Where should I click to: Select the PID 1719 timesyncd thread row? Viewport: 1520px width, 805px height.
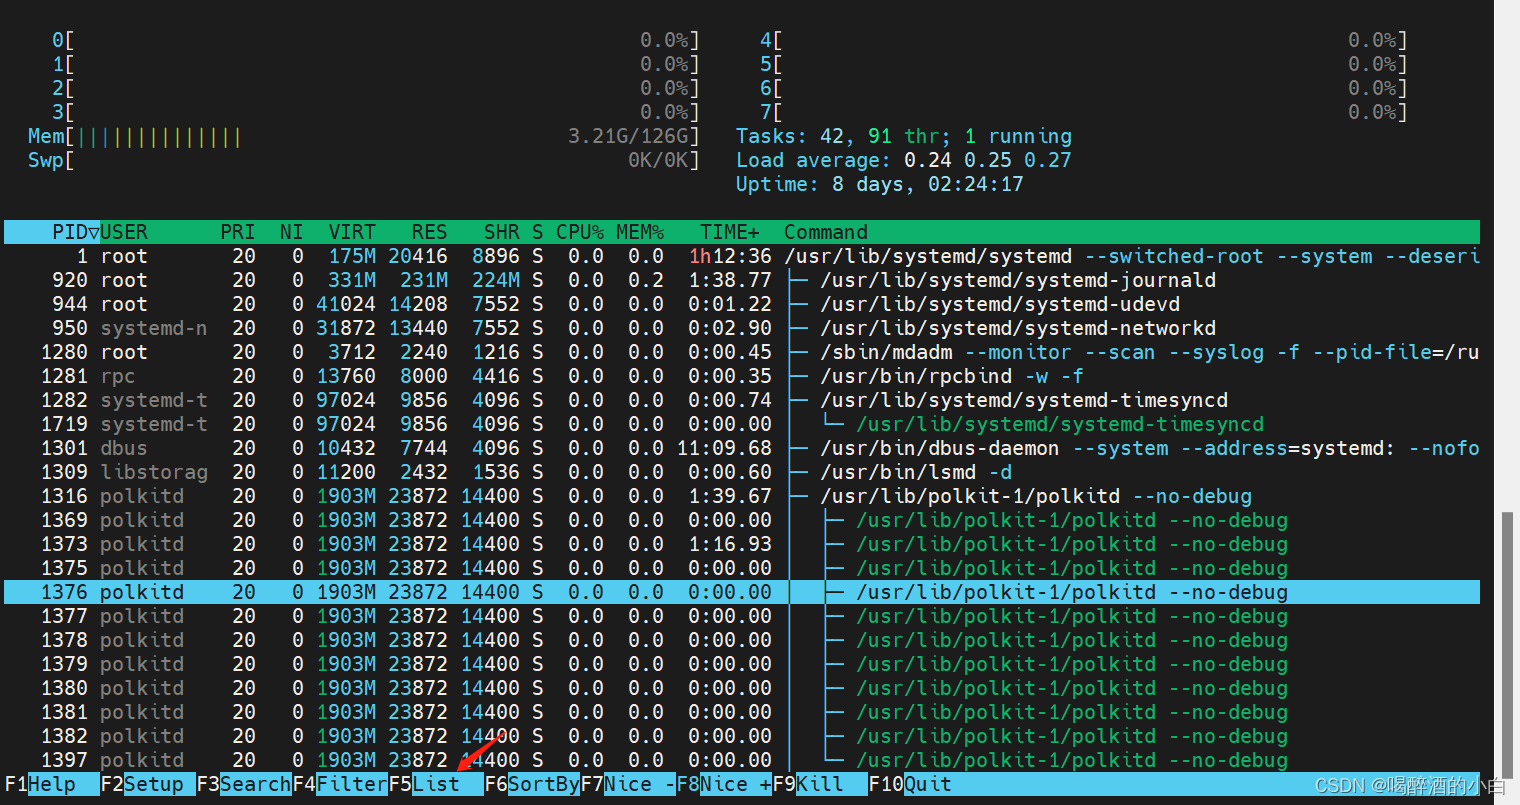tap(742, 424)
